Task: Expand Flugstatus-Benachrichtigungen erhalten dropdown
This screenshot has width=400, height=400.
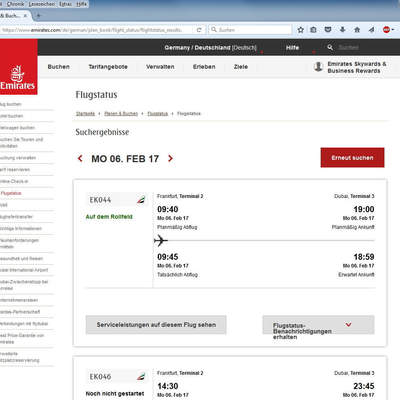Action: [x=318, y=325]
